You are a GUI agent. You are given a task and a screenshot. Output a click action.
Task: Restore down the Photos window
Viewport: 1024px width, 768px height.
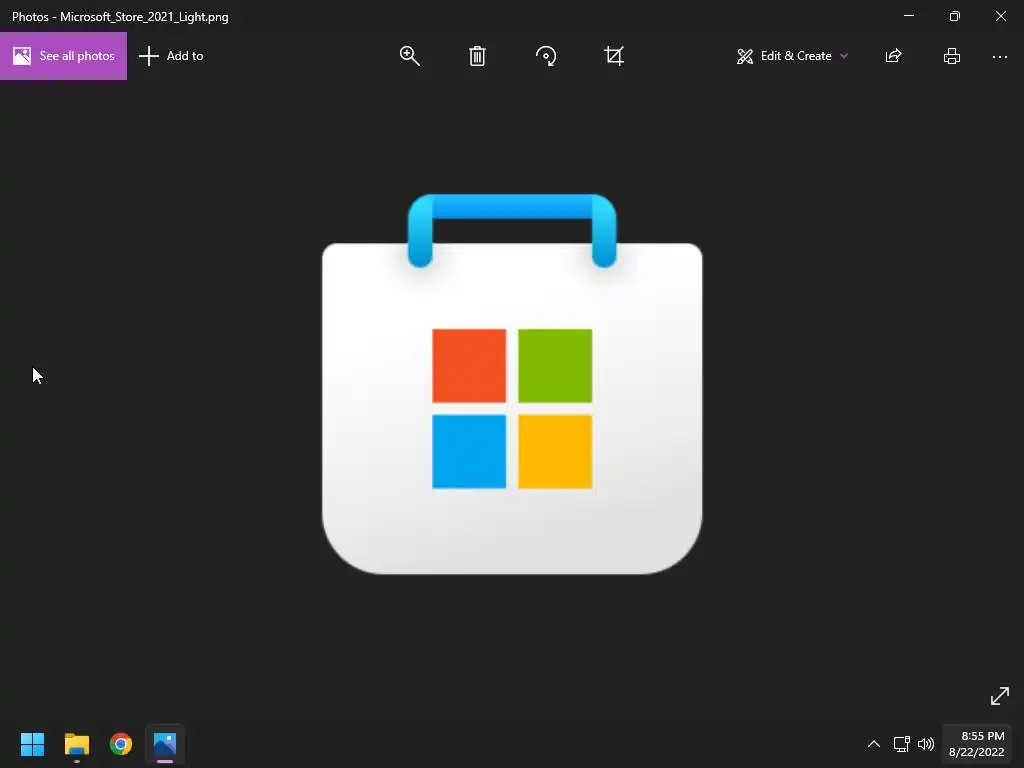coord(954,16)
